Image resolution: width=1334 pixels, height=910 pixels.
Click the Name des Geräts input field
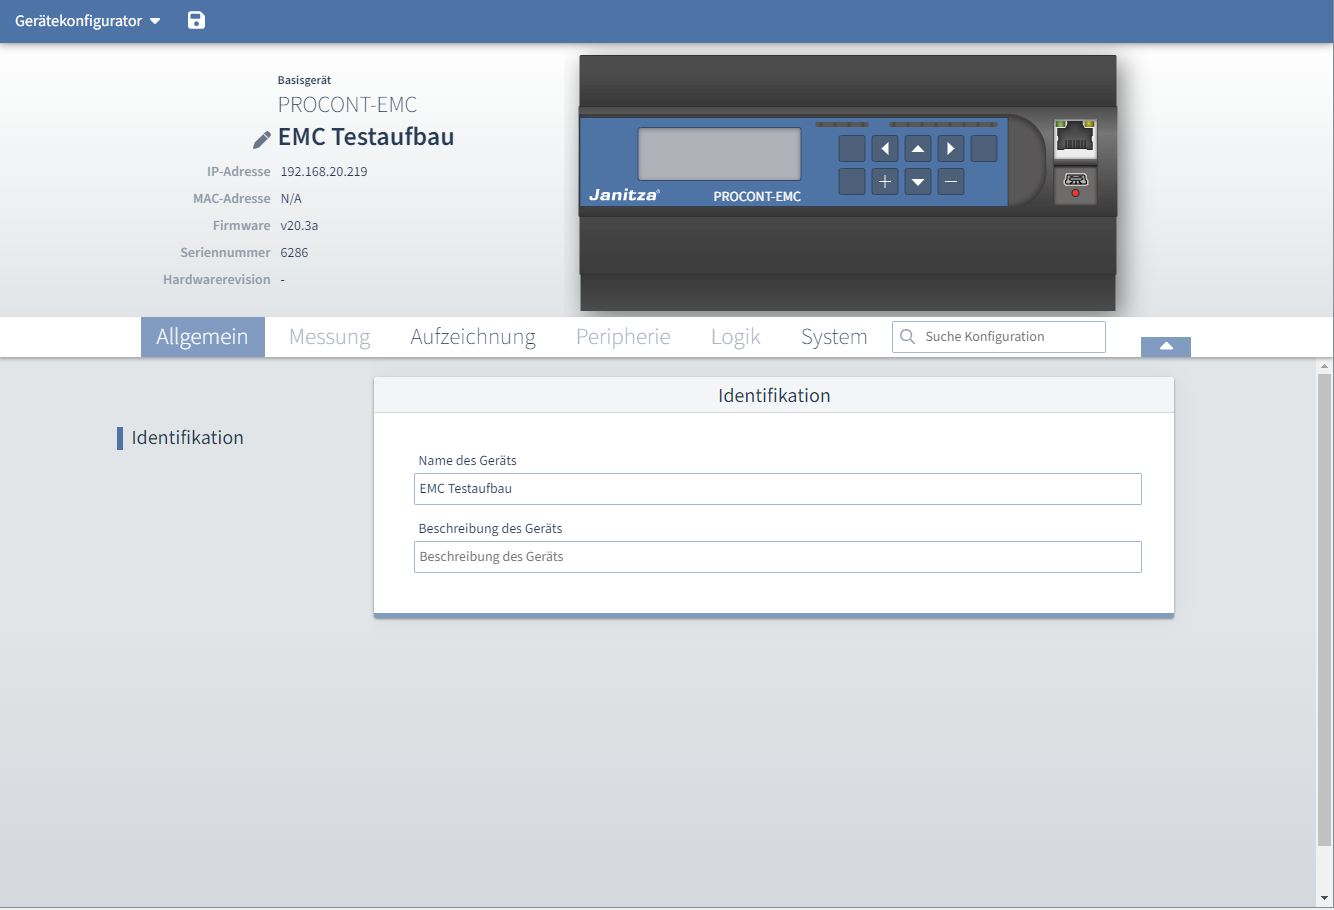coord(778,489)
